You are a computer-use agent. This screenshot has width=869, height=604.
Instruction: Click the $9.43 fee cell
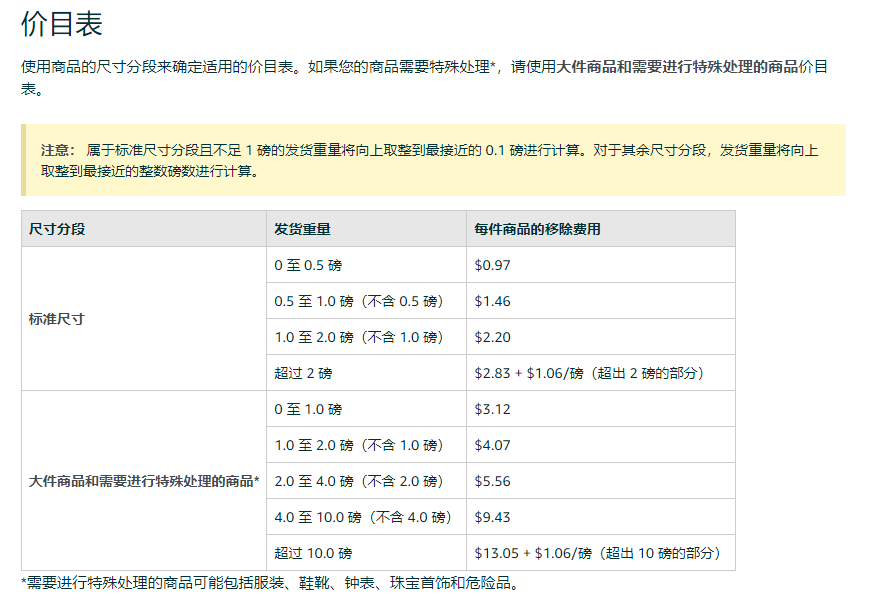pyautogui.click(x=492, y=517)
